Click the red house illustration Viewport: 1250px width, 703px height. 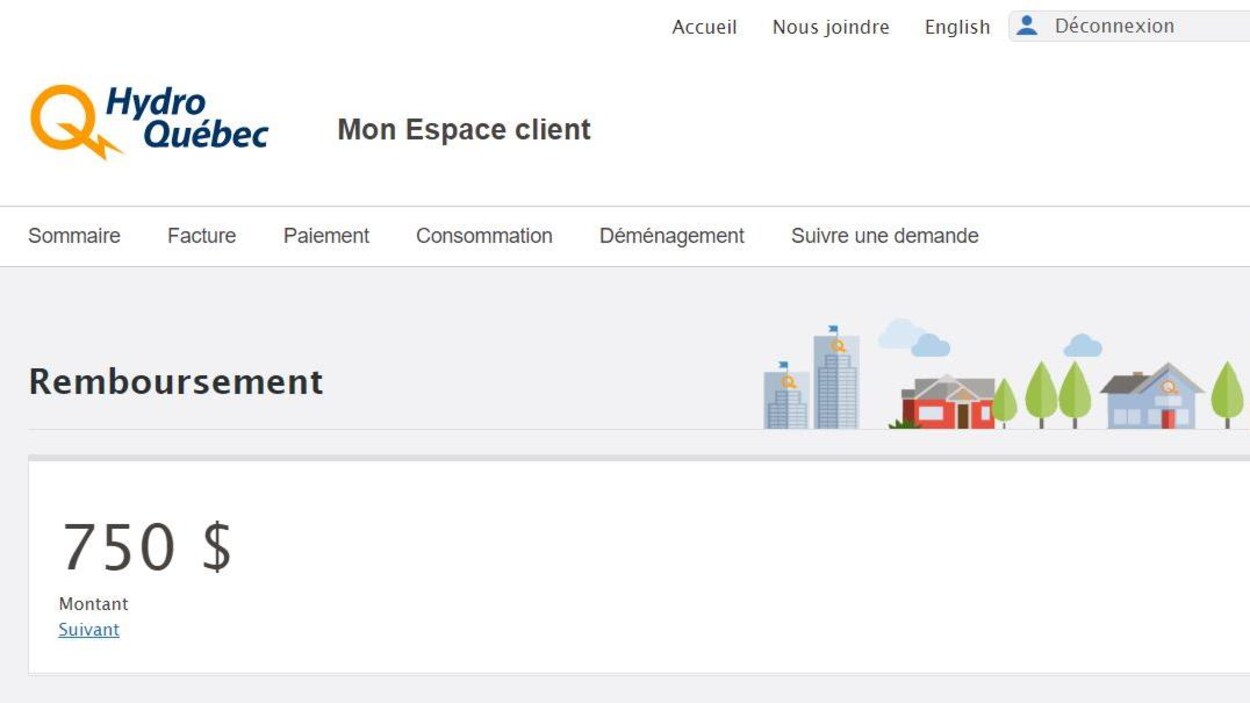pos(946,403)
